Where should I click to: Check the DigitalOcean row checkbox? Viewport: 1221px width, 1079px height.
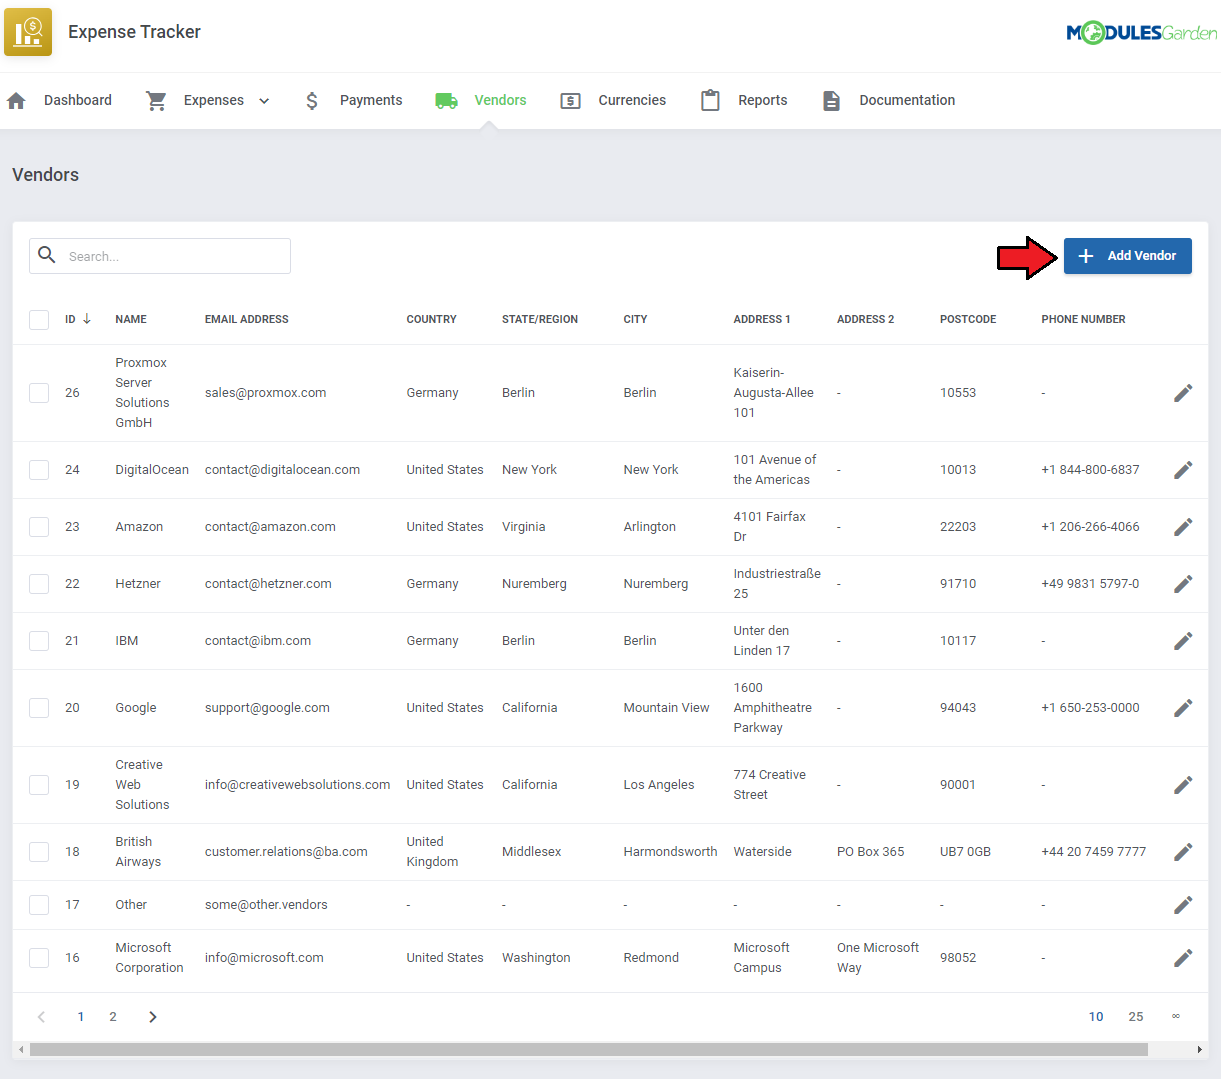click(x=39, y=470)
